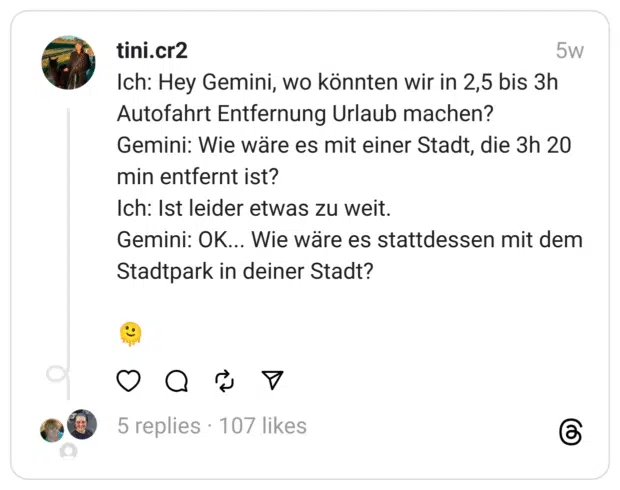Screen dimensions: 620x490
Task: Share the post with the paper plane icon
Action: tap(273, 380)
